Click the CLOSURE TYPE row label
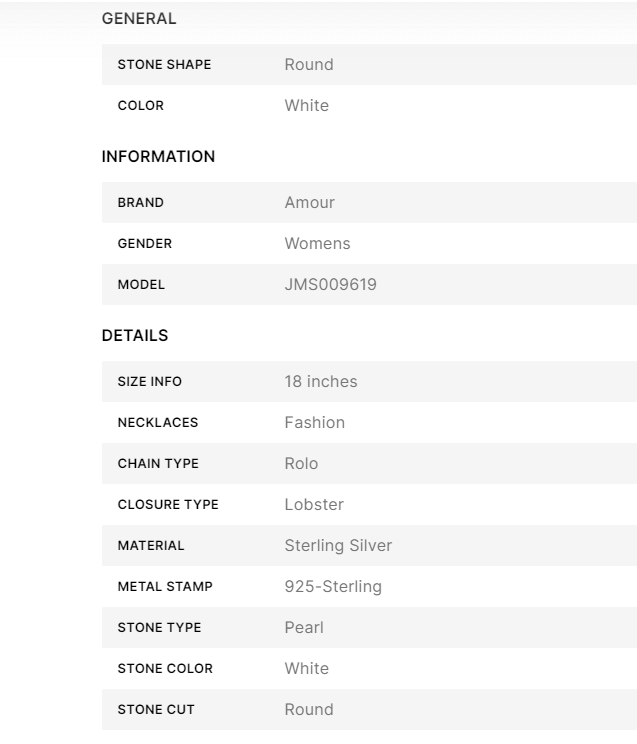637x744 pixels. pyautogui.click(x=168, y=505)
